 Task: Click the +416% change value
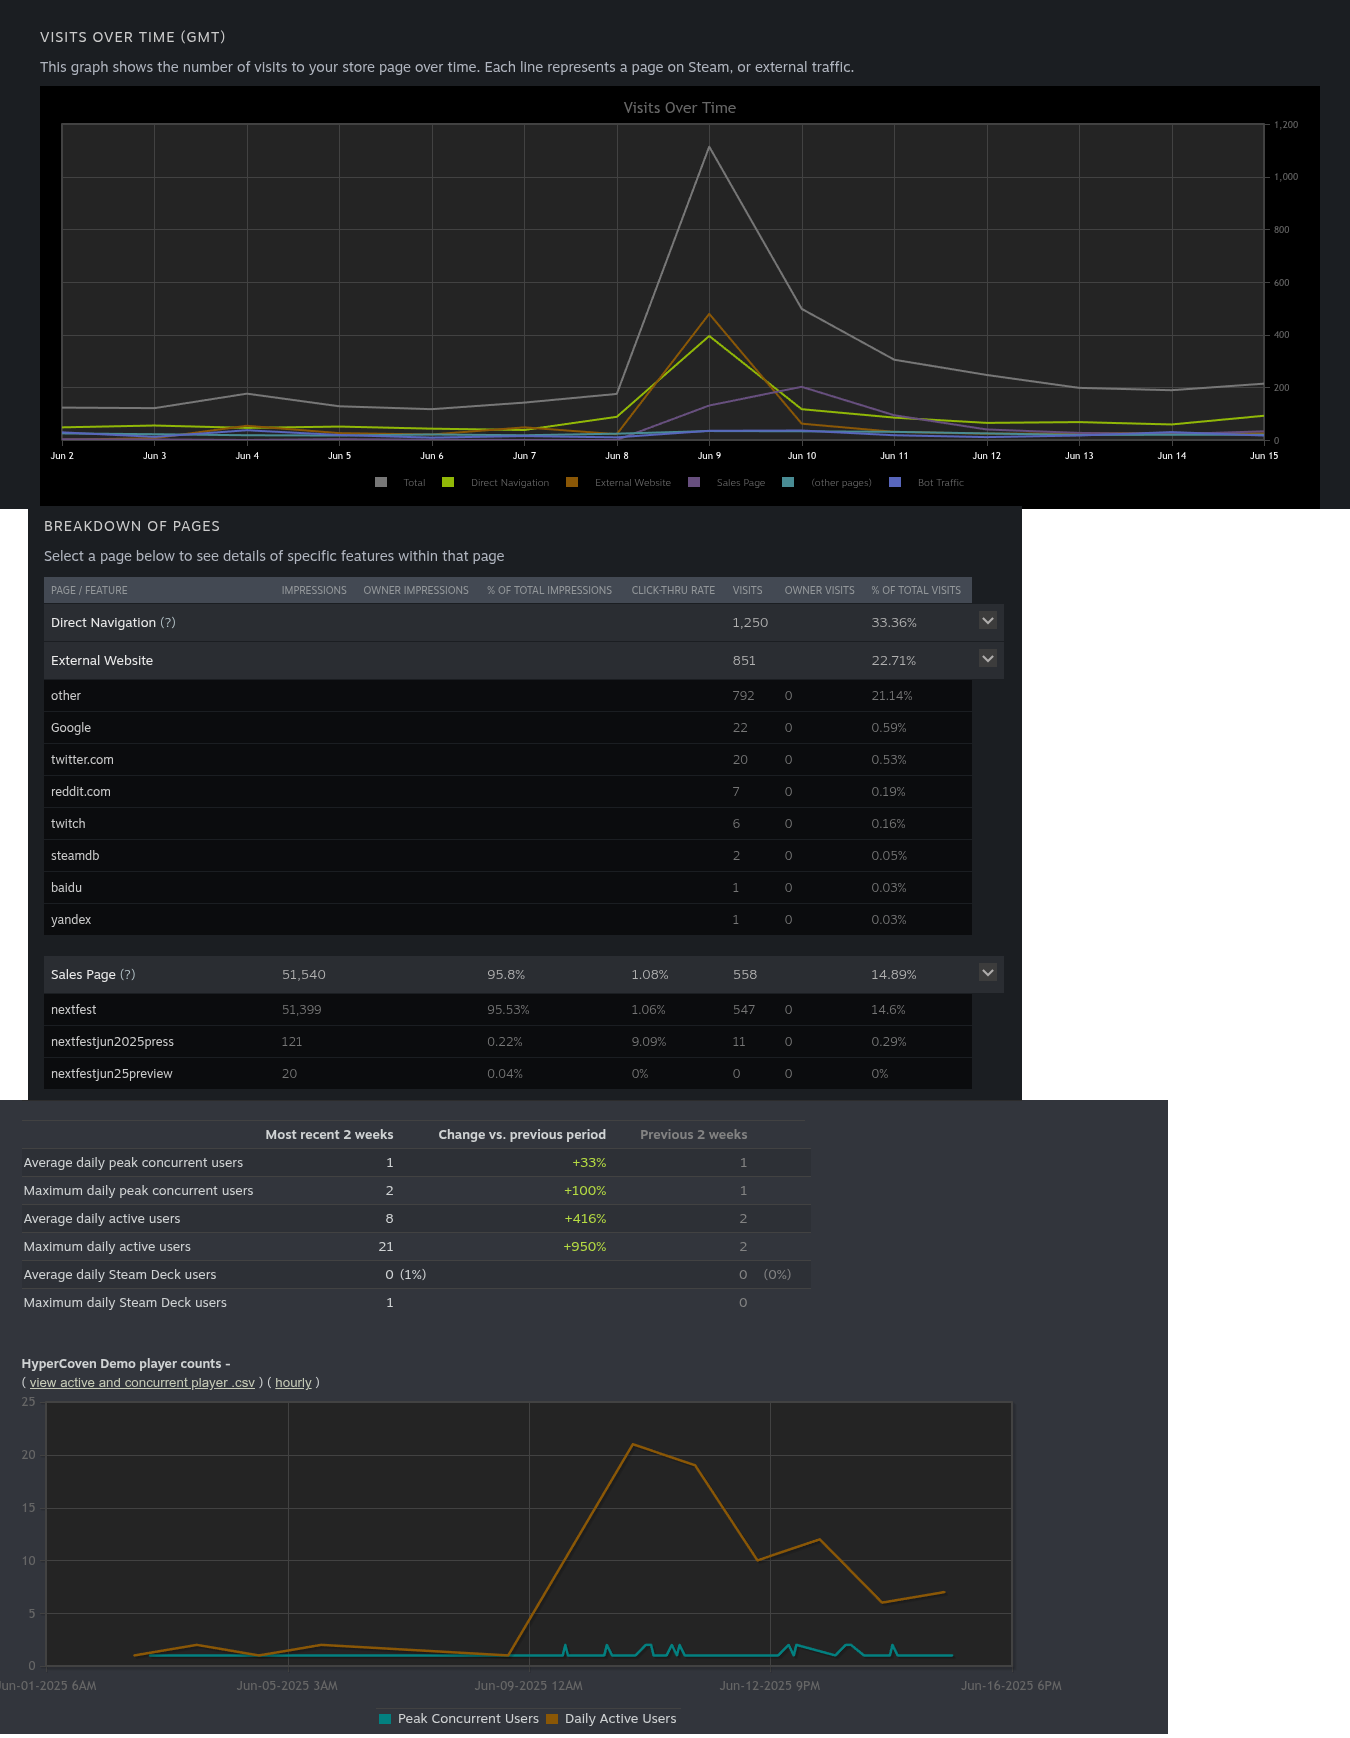(585, 1219)
